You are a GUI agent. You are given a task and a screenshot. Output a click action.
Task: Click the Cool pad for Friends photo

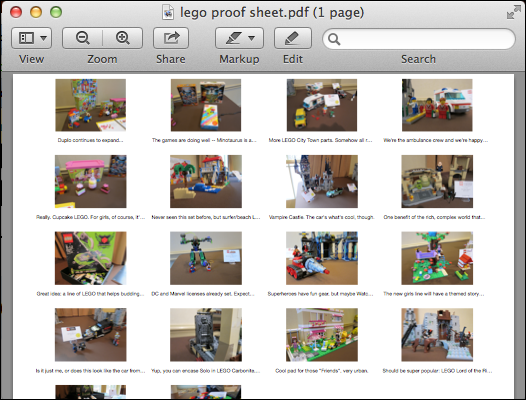click(x=322, y=335)
